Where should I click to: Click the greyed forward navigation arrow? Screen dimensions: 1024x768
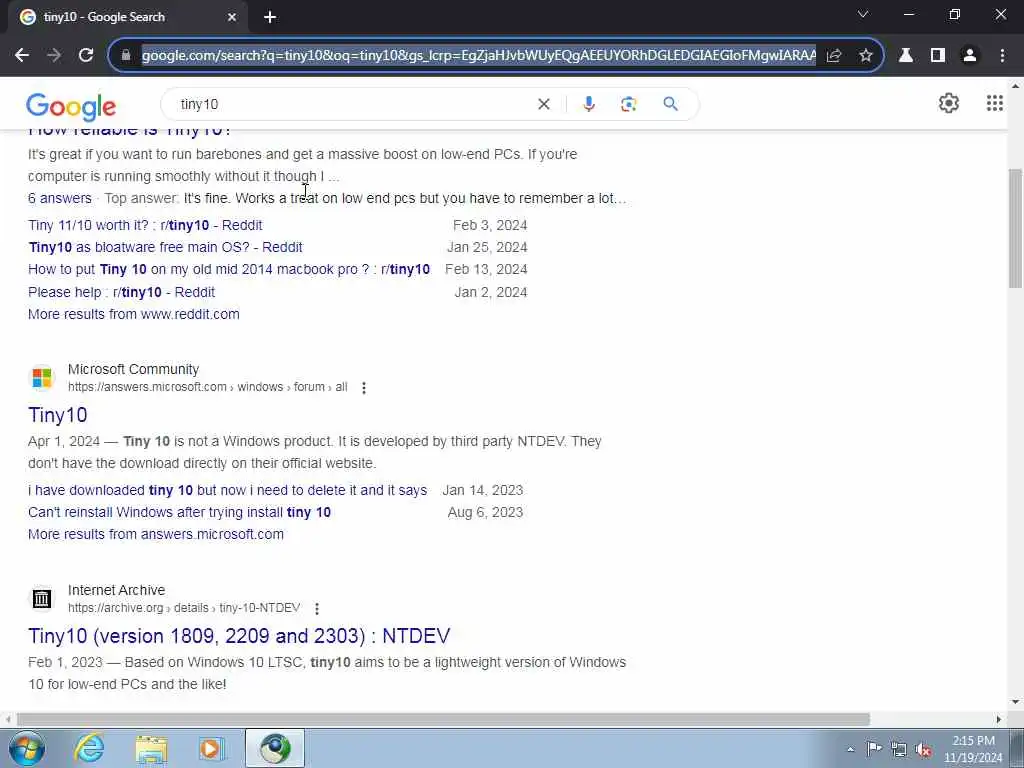point(54,56)
